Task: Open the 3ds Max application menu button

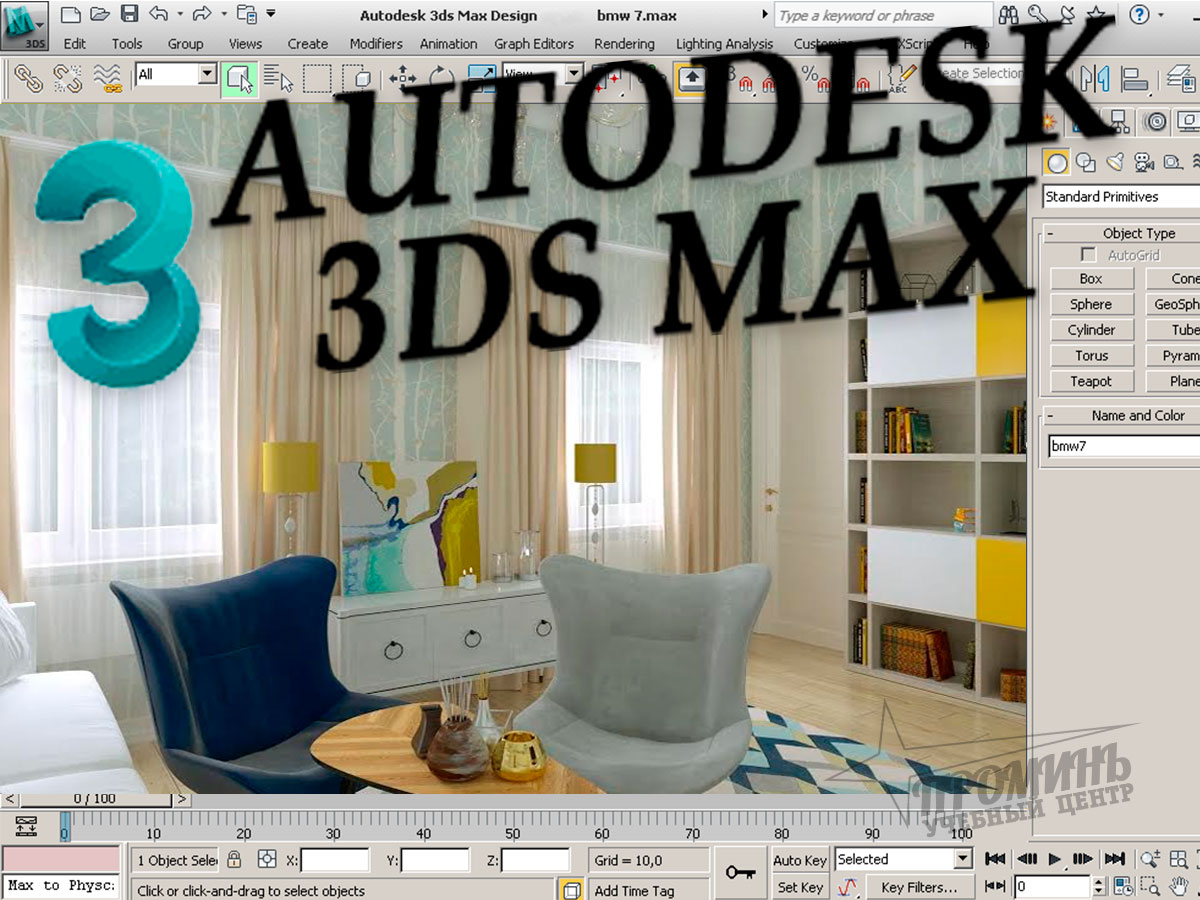Action: coord(25,27)
